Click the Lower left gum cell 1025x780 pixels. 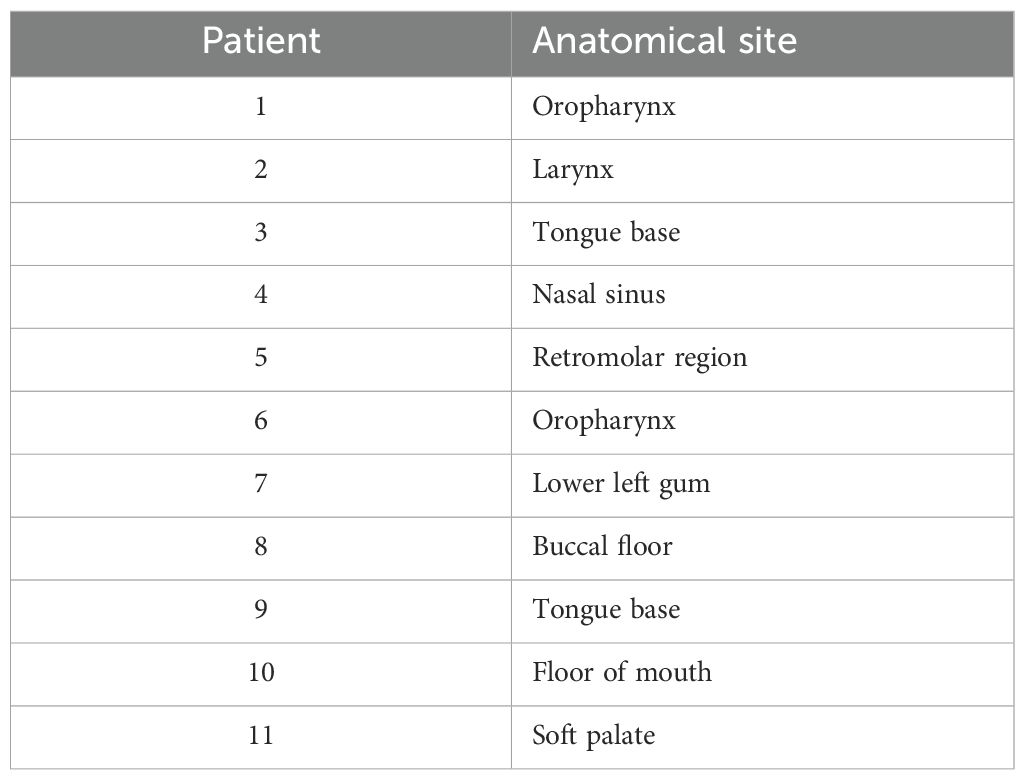click(x=762, y=485)
